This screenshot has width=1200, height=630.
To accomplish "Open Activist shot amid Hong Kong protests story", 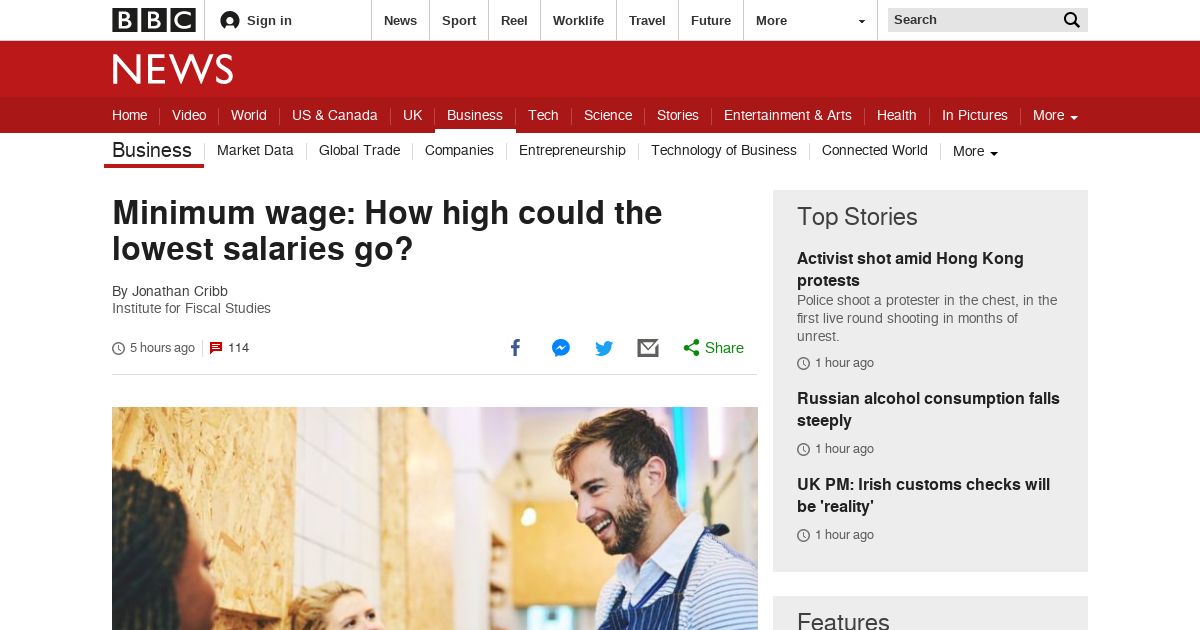I will pos(910,269).
